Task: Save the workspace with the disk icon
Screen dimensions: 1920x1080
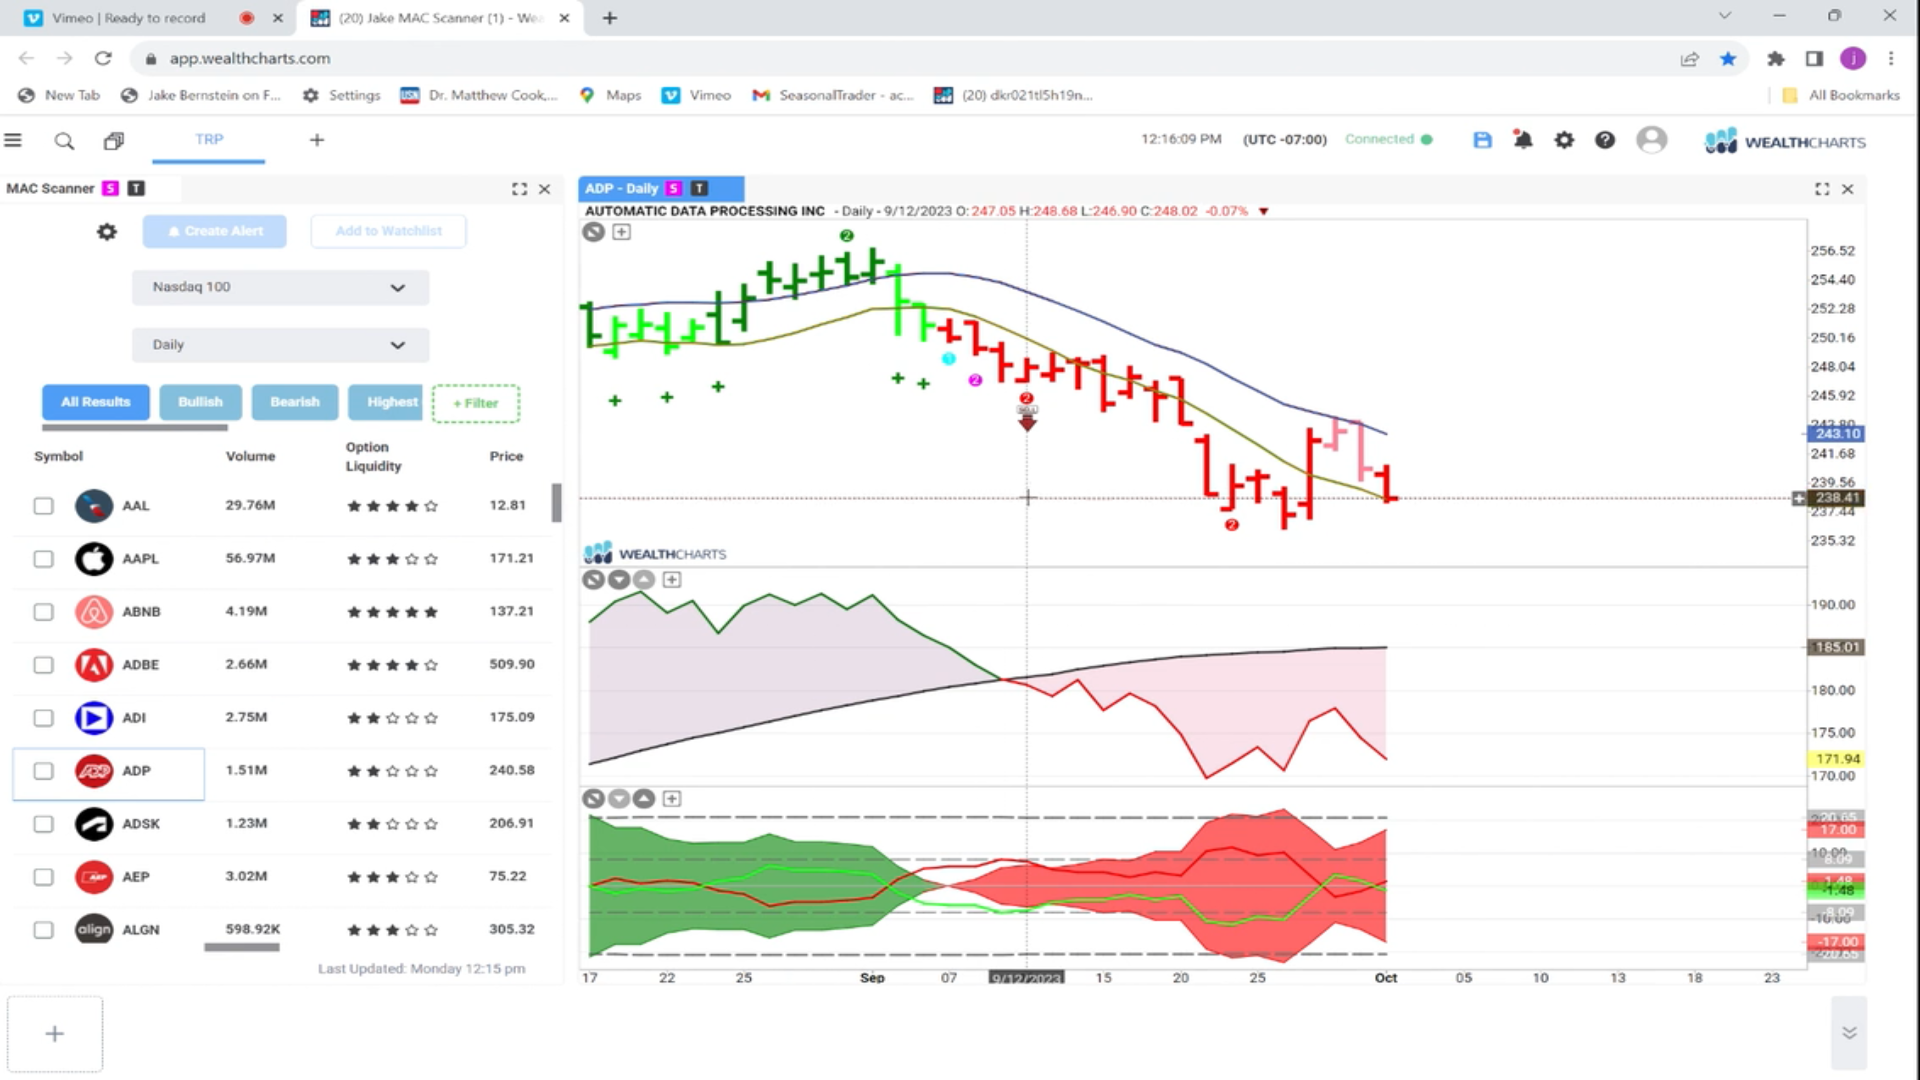Action: [1482, 140]
